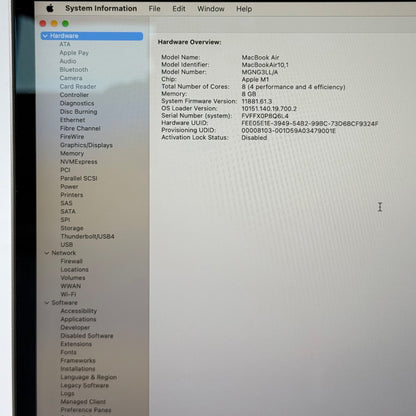Select Thunderbolt/USB4 in the sidebar
Image resolution: width=416 pixels, height=416 pixels.
point(87,236)
